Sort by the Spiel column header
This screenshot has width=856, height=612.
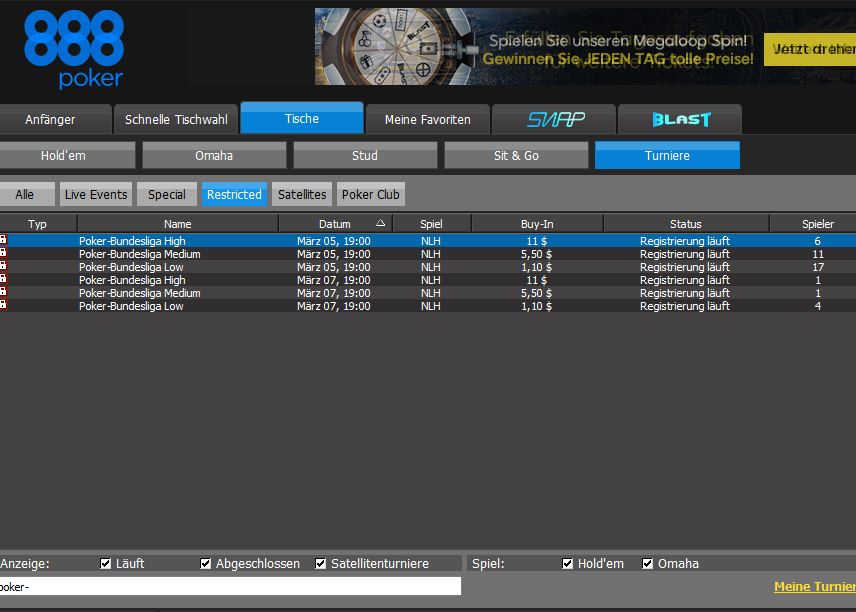431,223
